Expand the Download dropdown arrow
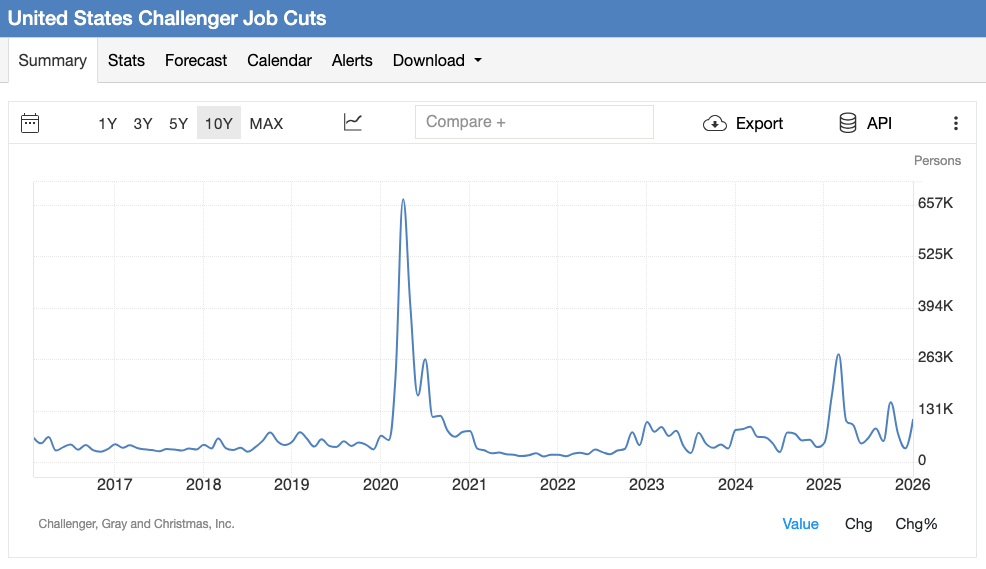The height and width of the screenshot is (569, 986). (x=478, y=60)
